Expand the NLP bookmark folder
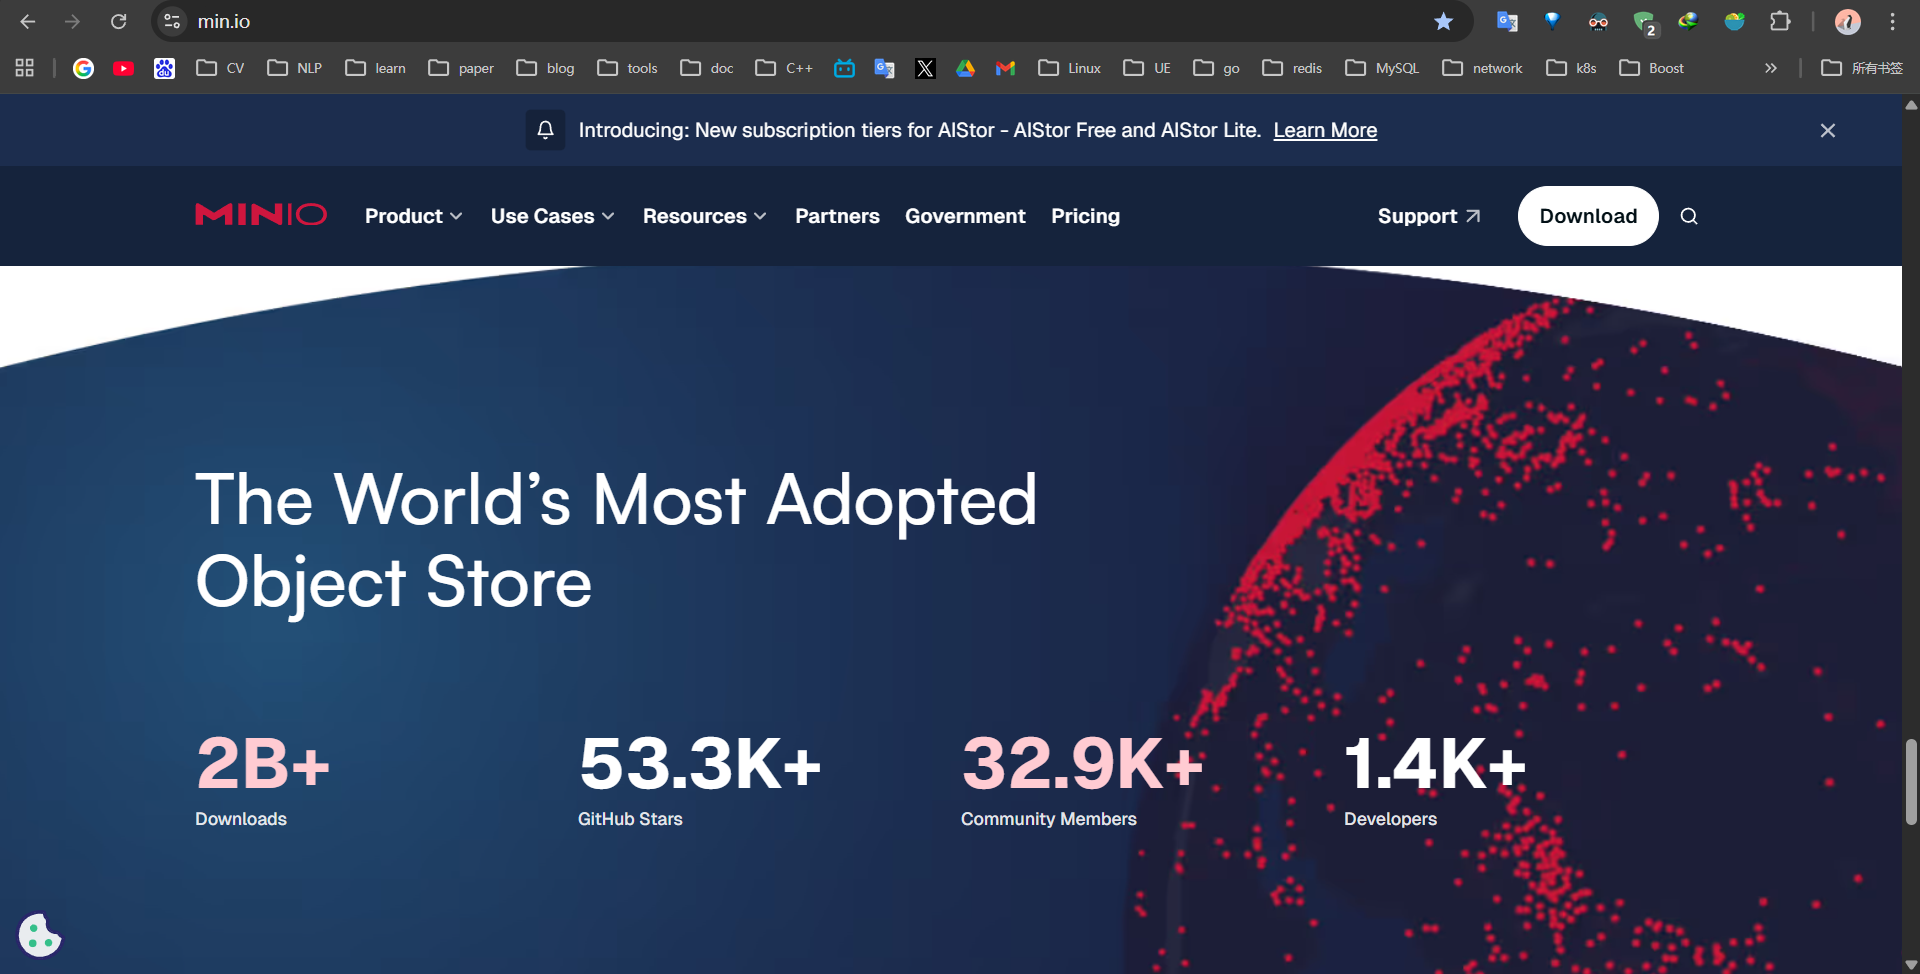 [x=295, y=68]
